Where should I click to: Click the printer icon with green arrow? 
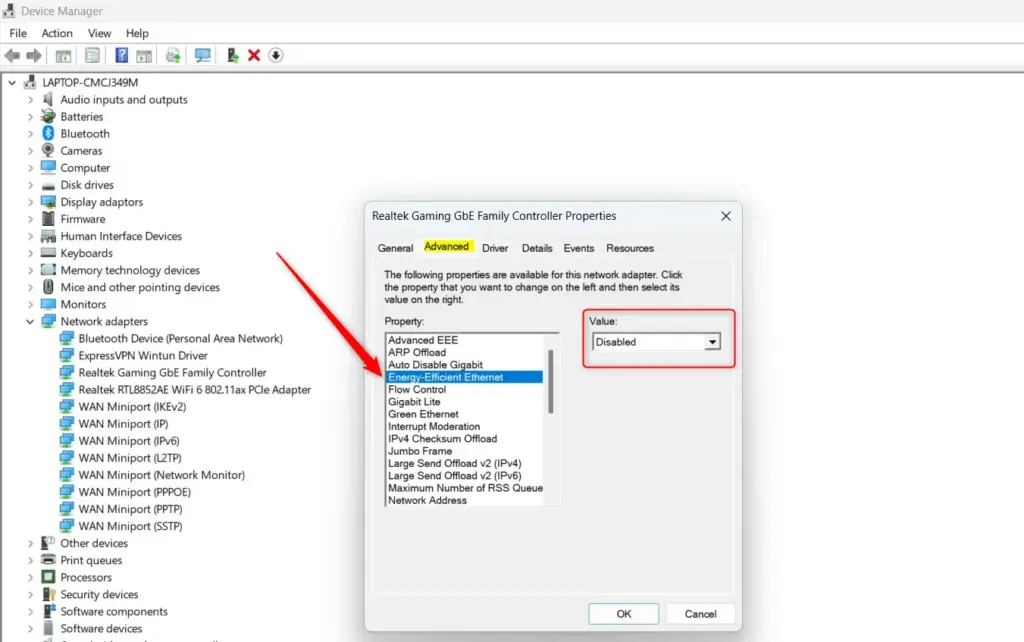point(173,56)
